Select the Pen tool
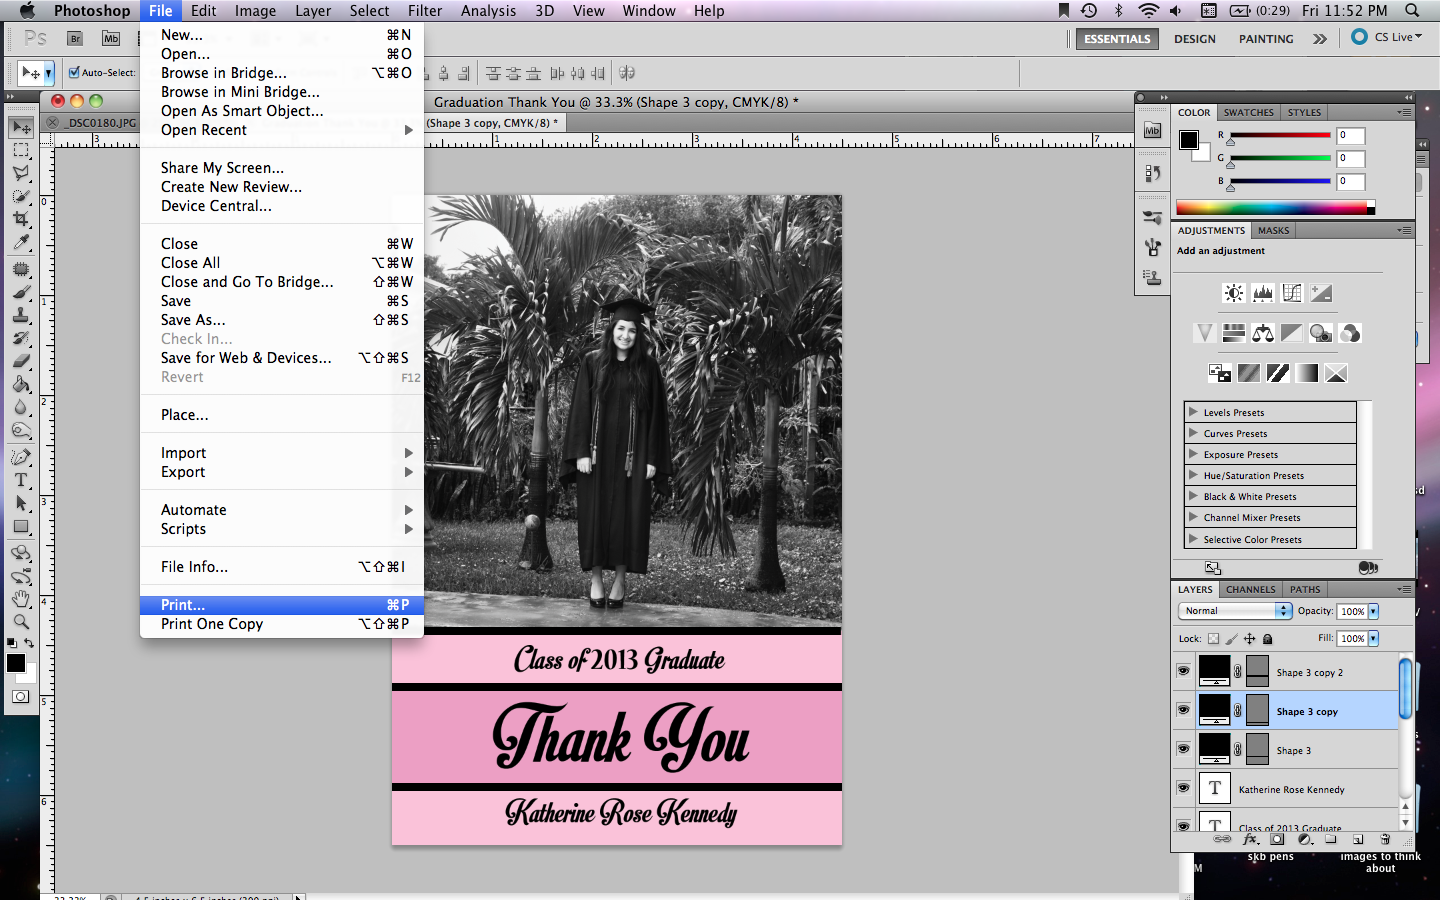Screen dimensions: 1440x900 coord(21,457)
